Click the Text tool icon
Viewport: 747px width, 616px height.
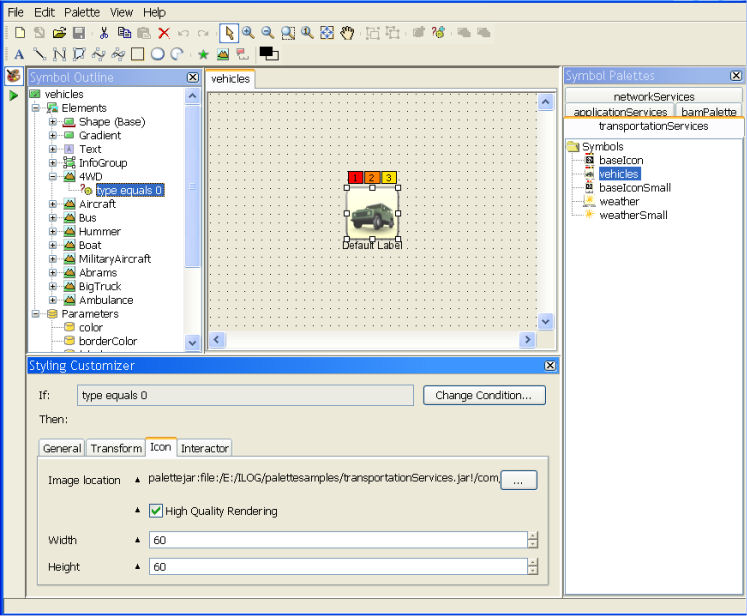click(x=19, y=54)
